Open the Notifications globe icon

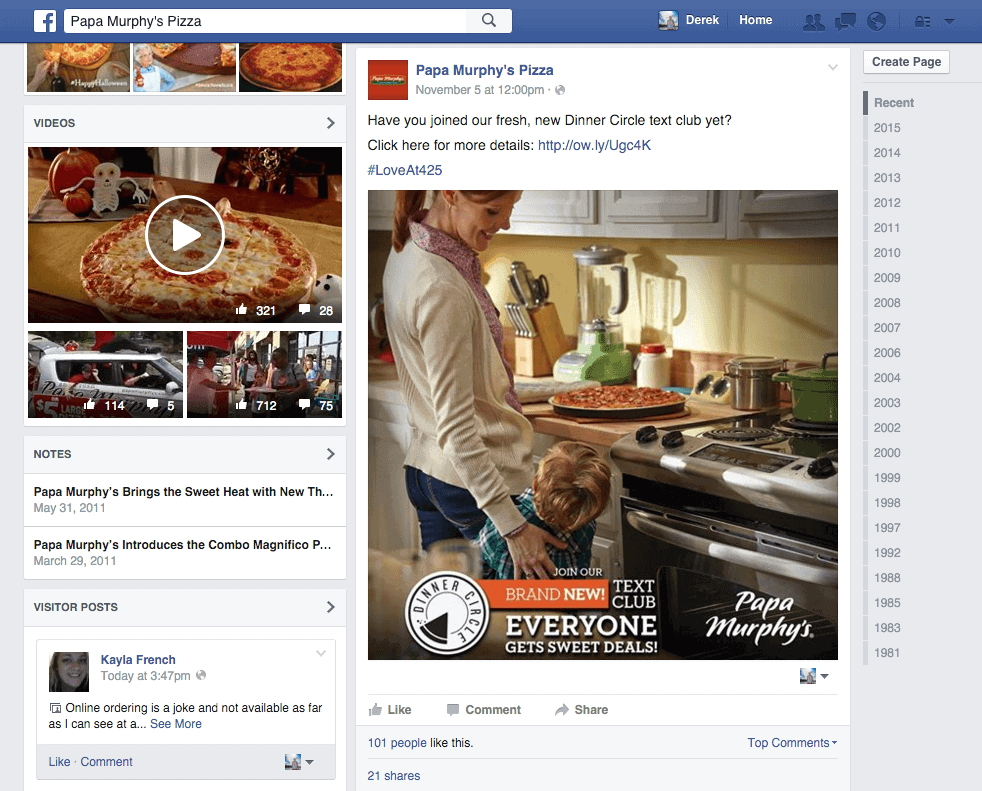coord(876,21)
